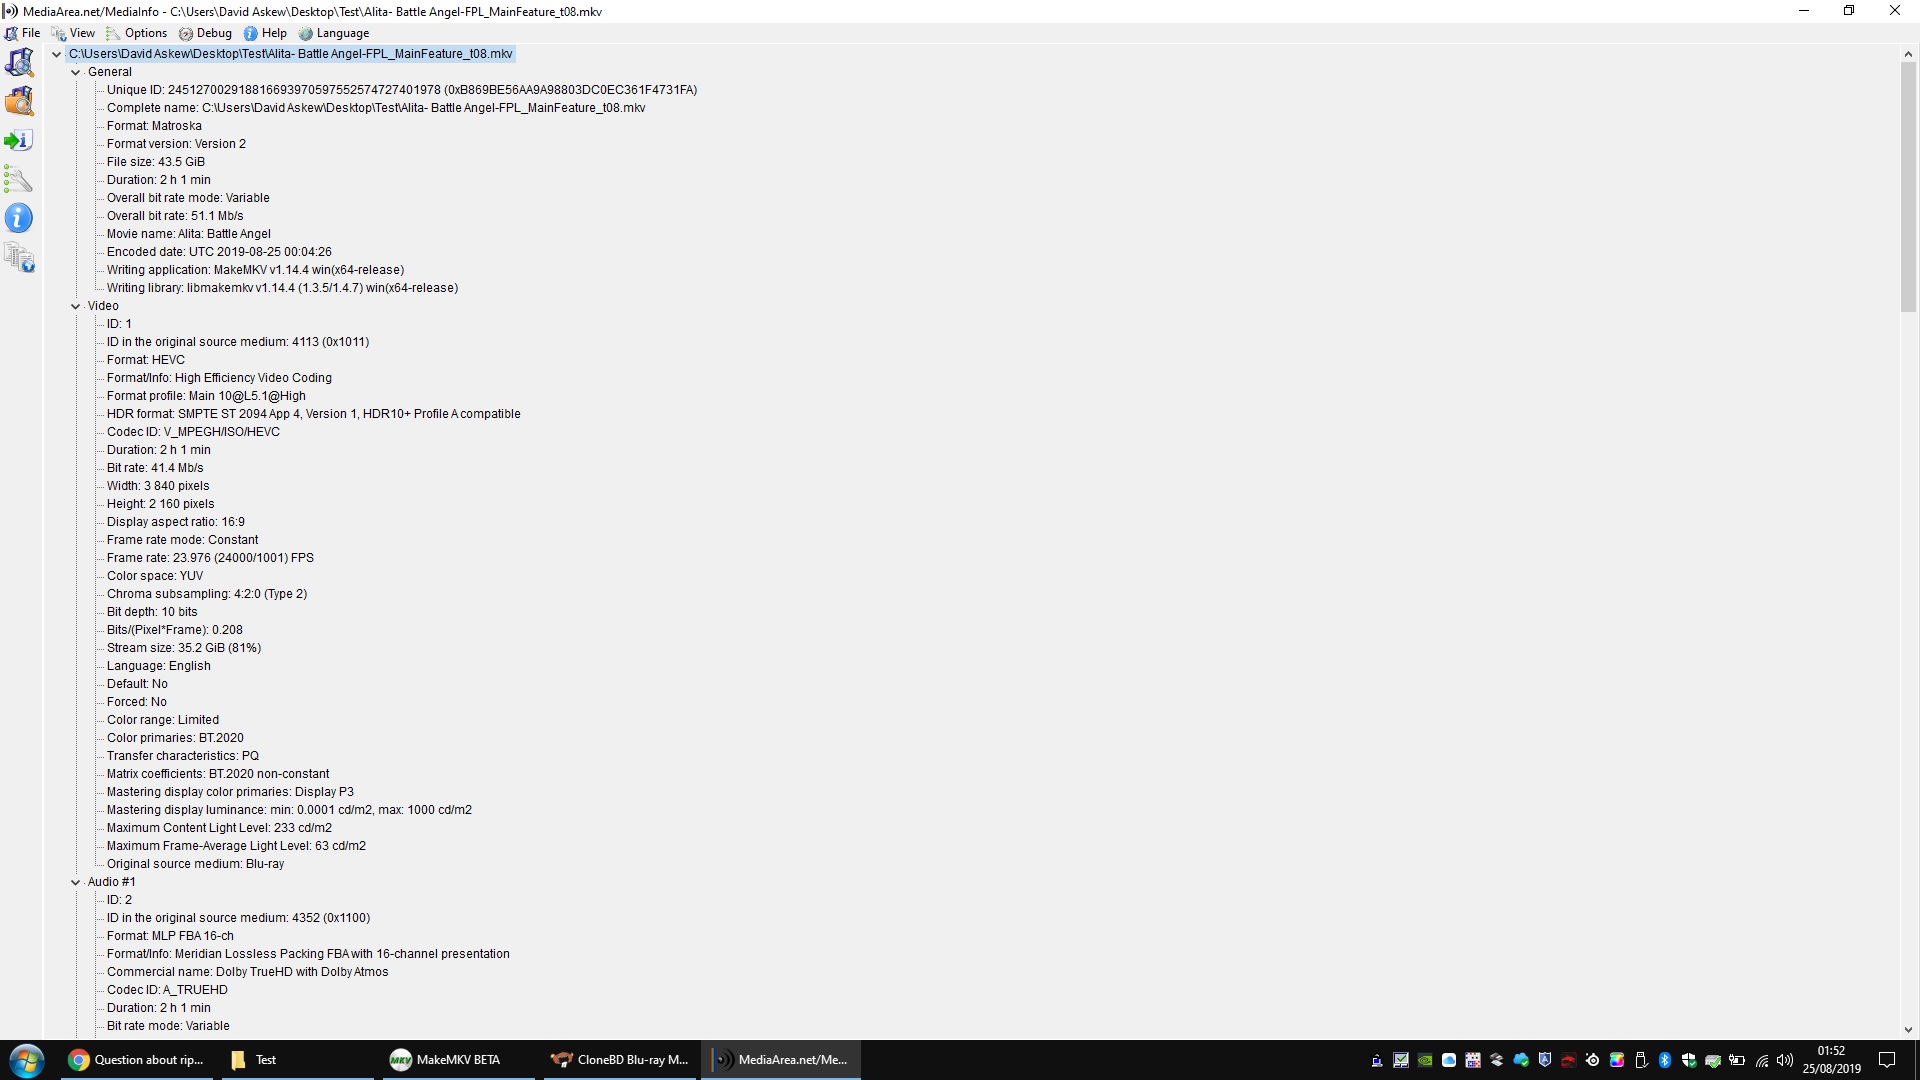Collapse the Video section

click(x=75, y=306)
